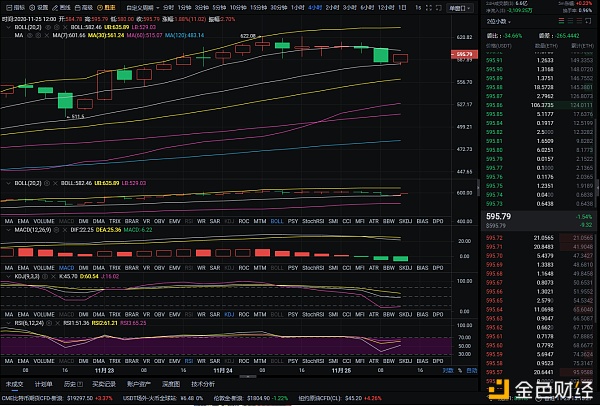Switch to the 计划单 planned orders tab

click(43, 384)
